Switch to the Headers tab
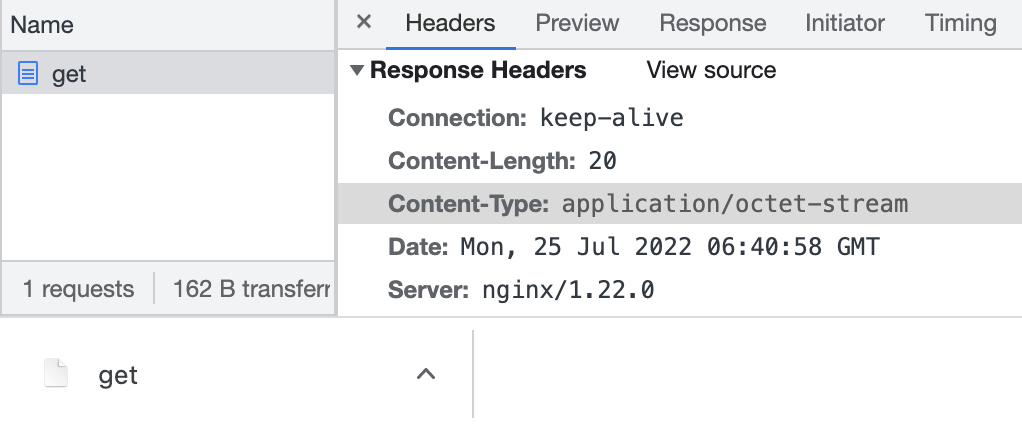1022x430 pixels. click(x=450, y=23)
